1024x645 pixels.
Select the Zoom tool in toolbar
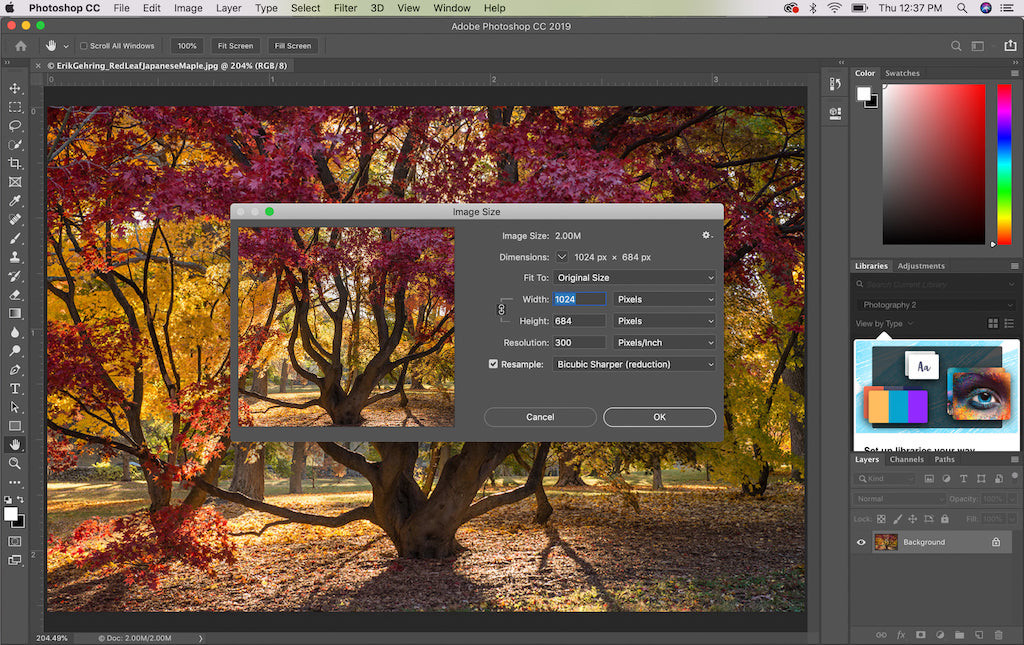[15, 464]
